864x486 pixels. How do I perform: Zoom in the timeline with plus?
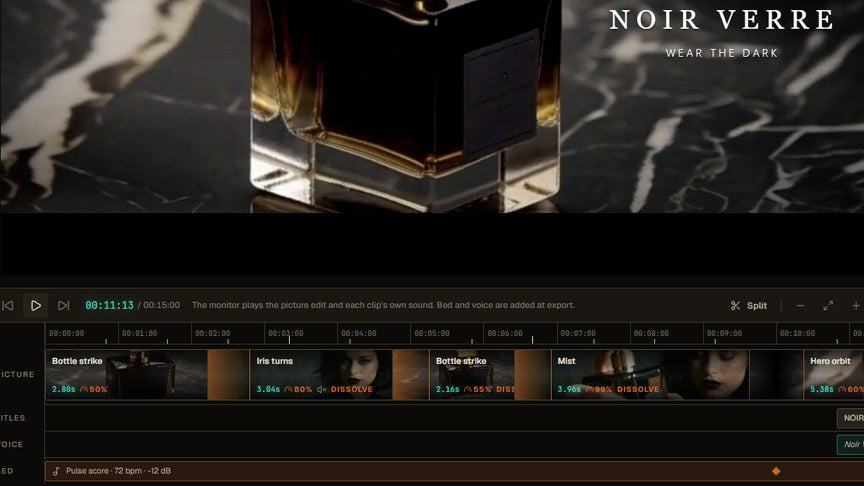(856, 305)
